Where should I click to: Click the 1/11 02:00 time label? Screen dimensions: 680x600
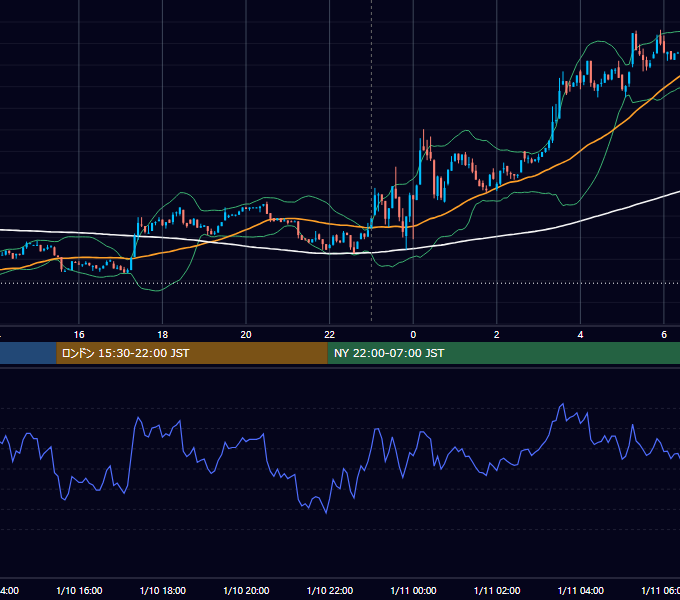497,590
